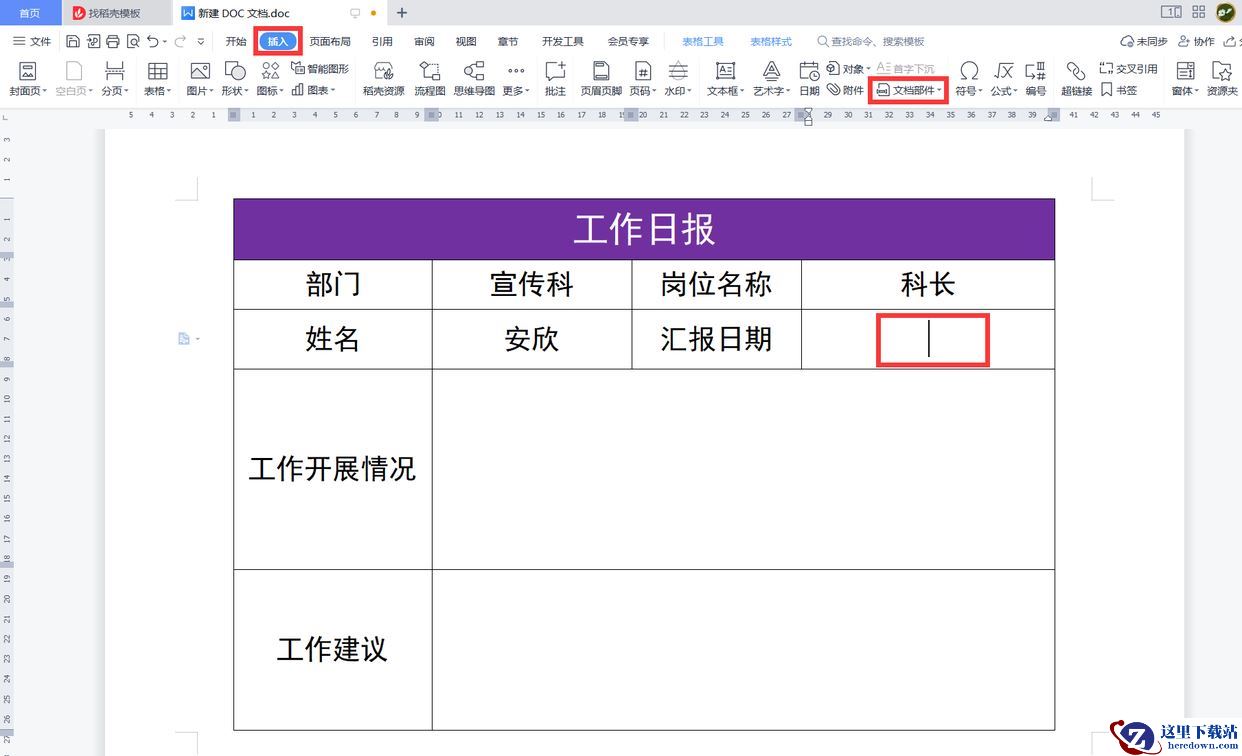This screenshot has width=1242, height=756.
Task: Click the Icons (图标) gallery button
Action: [270, 71]
